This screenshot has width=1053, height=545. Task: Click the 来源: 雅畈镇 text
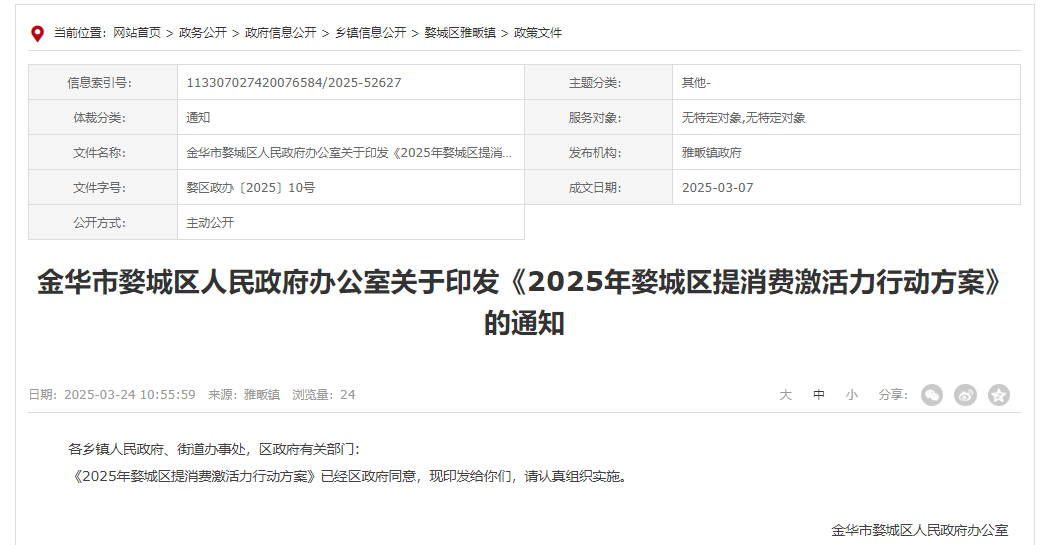[244, 395]
